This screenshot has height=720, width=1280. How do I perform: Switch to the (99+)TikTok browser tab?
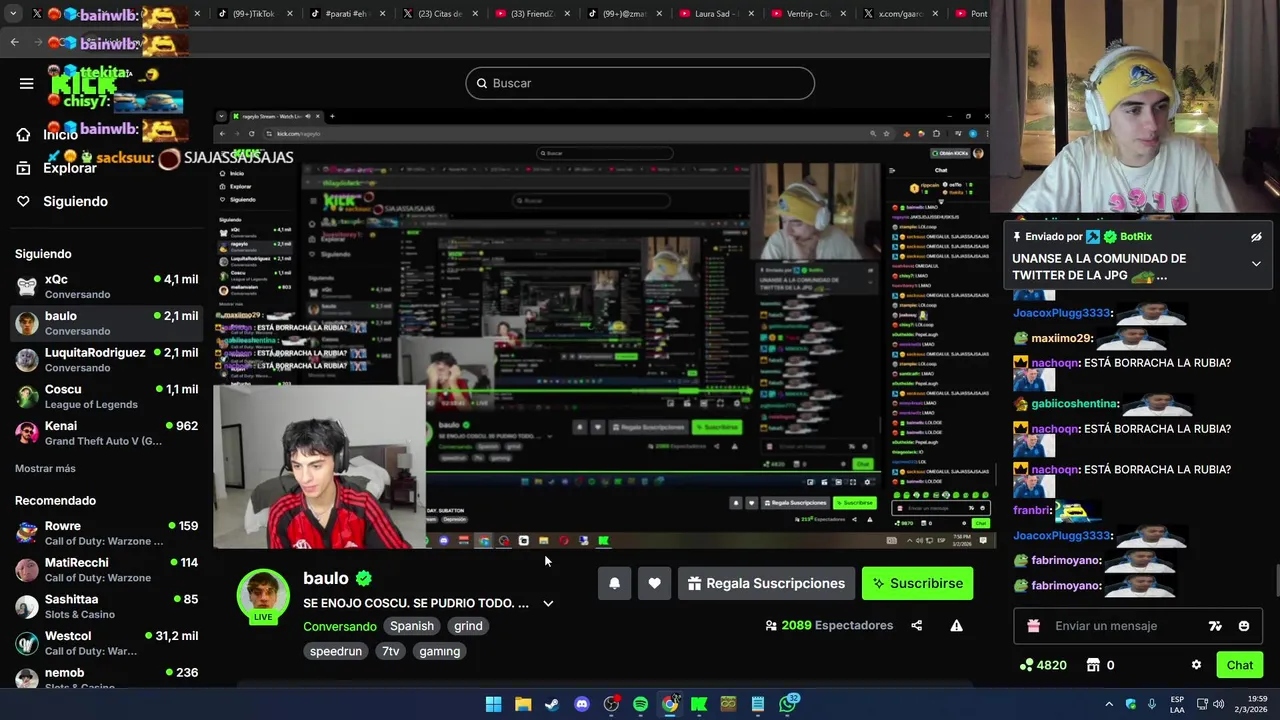point(255,14)
